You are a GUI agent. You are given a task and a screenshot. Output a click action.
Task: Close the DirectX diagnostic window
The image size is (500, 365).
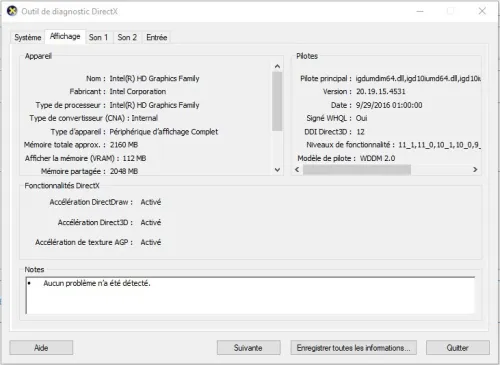[482, 11]
